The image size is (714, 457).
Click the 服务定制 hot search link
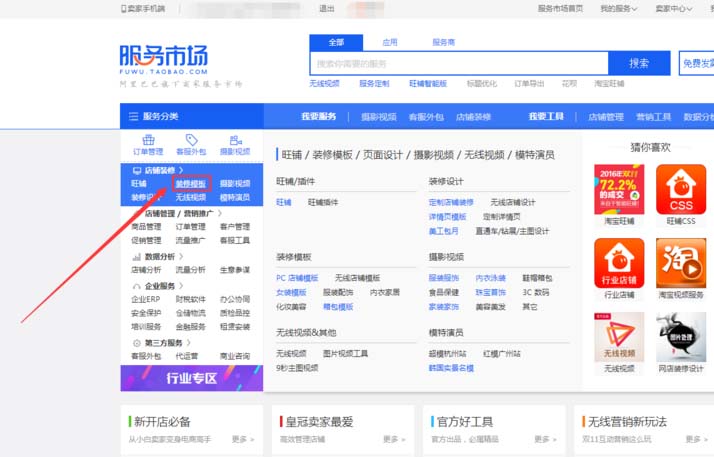[x=374, y=83]
